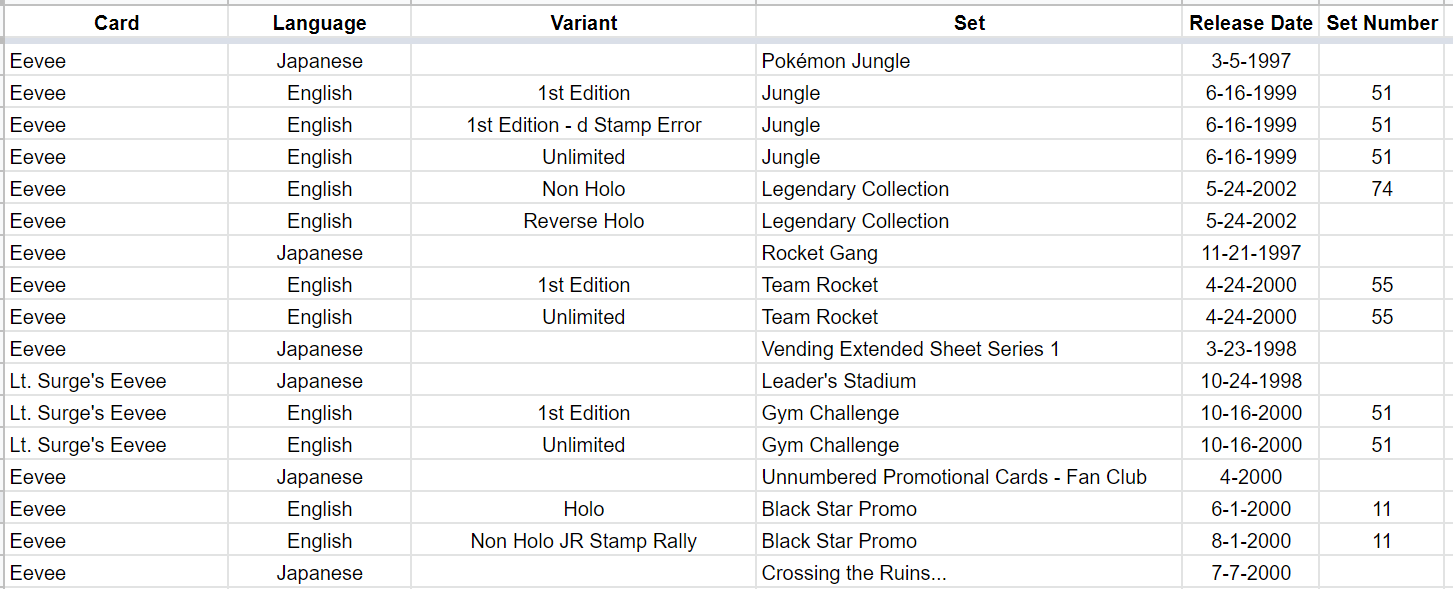Select the Card column header
Image resolution: width=1453 pixels, height=589 pixels.
[x=116, y=23]
